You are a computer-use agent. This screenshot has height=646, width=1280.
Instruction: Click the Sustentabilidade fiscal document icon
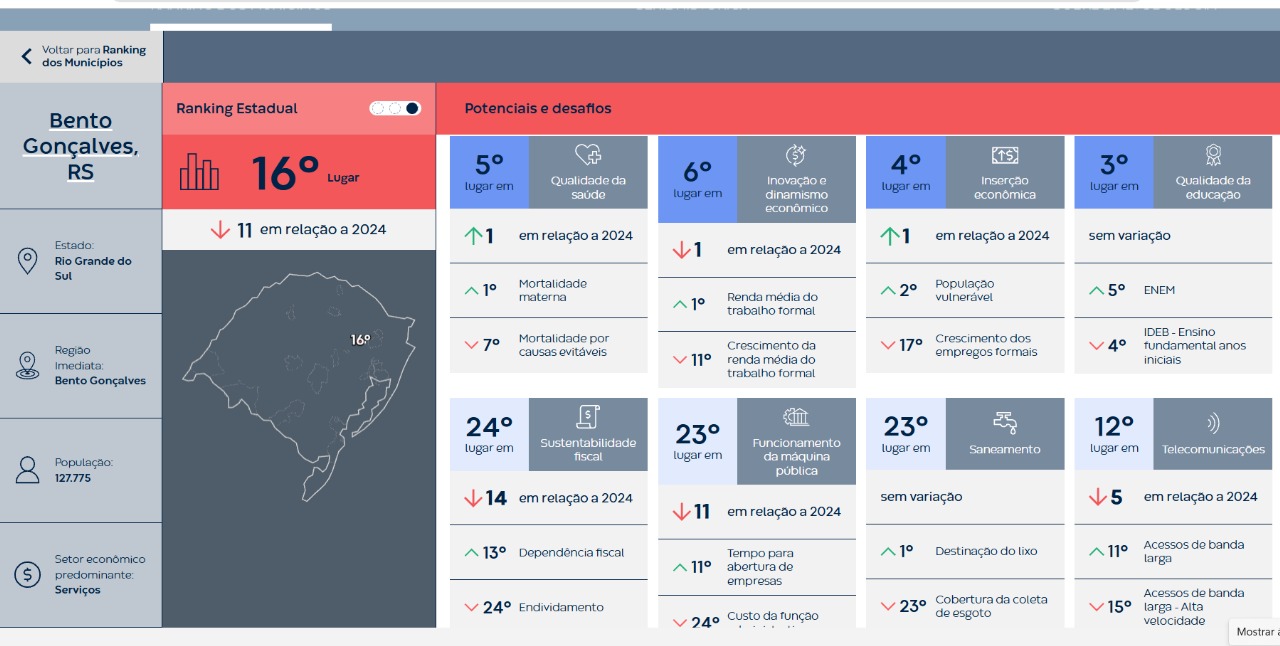(588, 417)
